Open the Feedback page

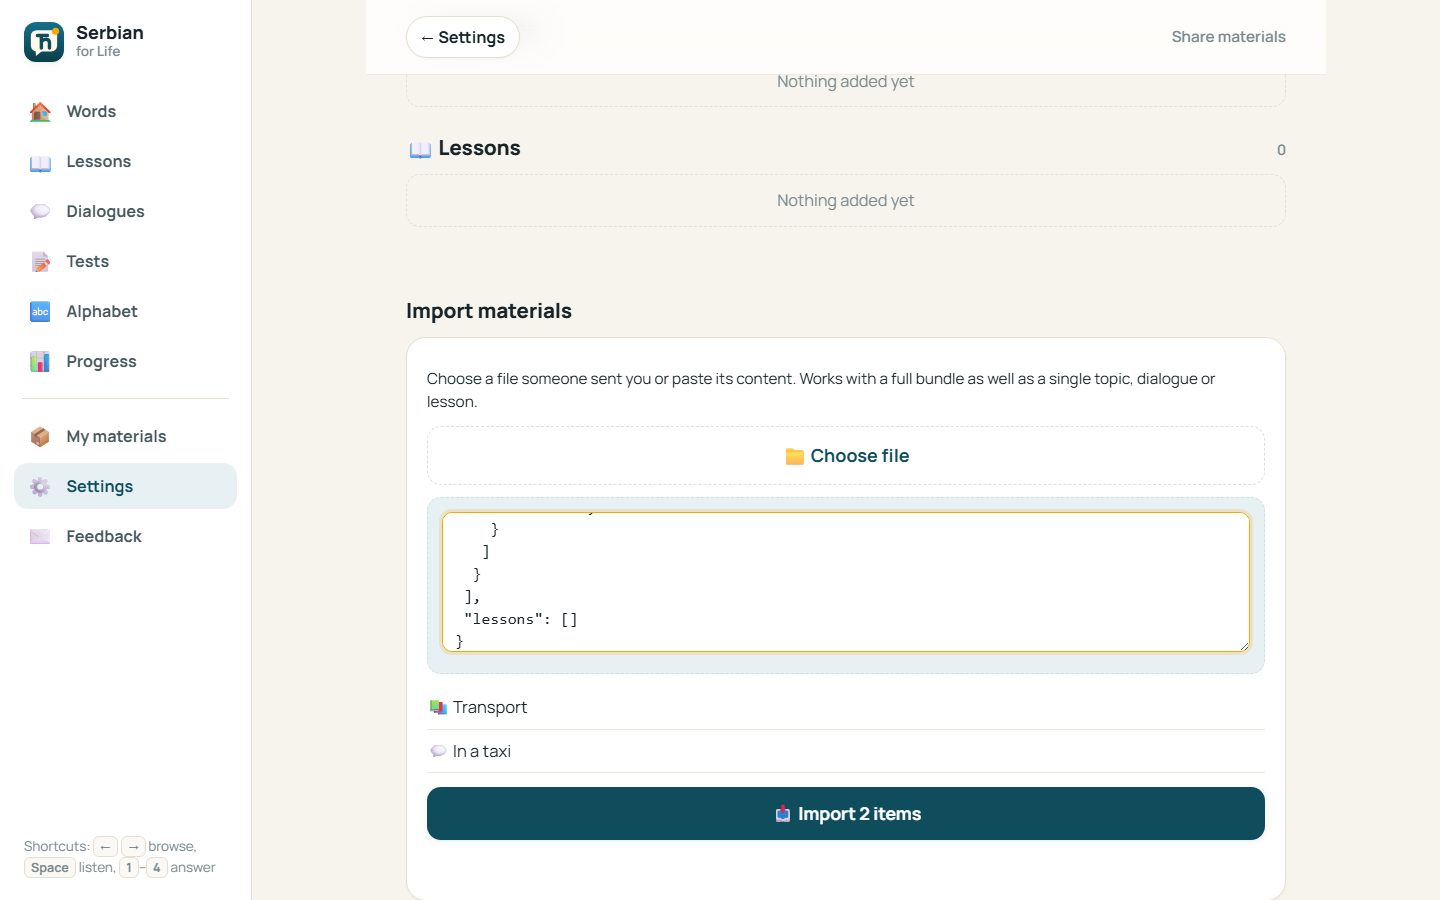pos(125,537)
